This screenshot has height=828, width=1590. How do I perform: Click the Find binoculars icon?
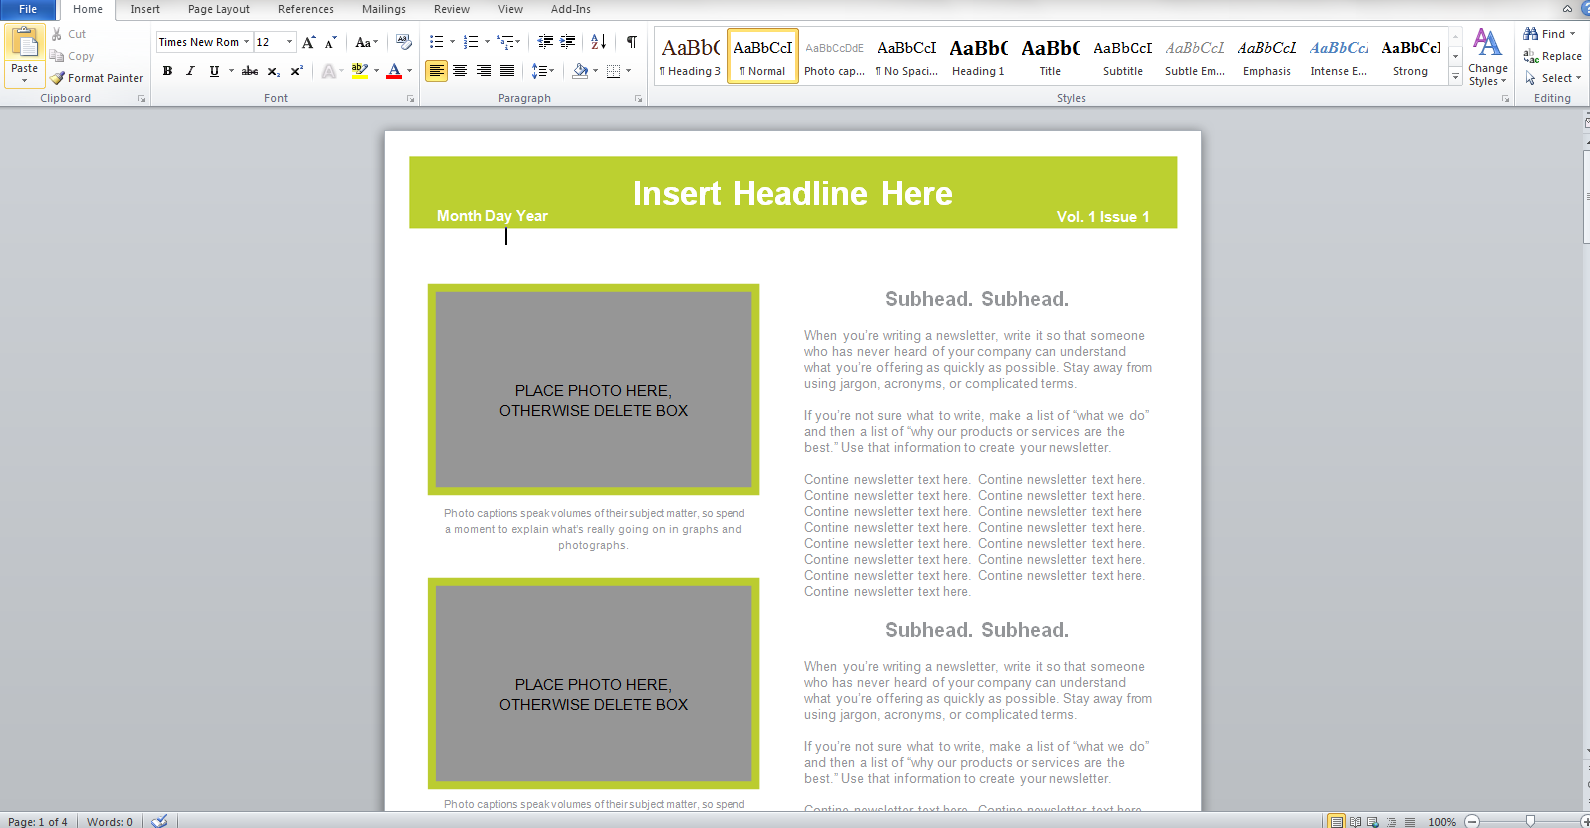tap(1530, 34)
